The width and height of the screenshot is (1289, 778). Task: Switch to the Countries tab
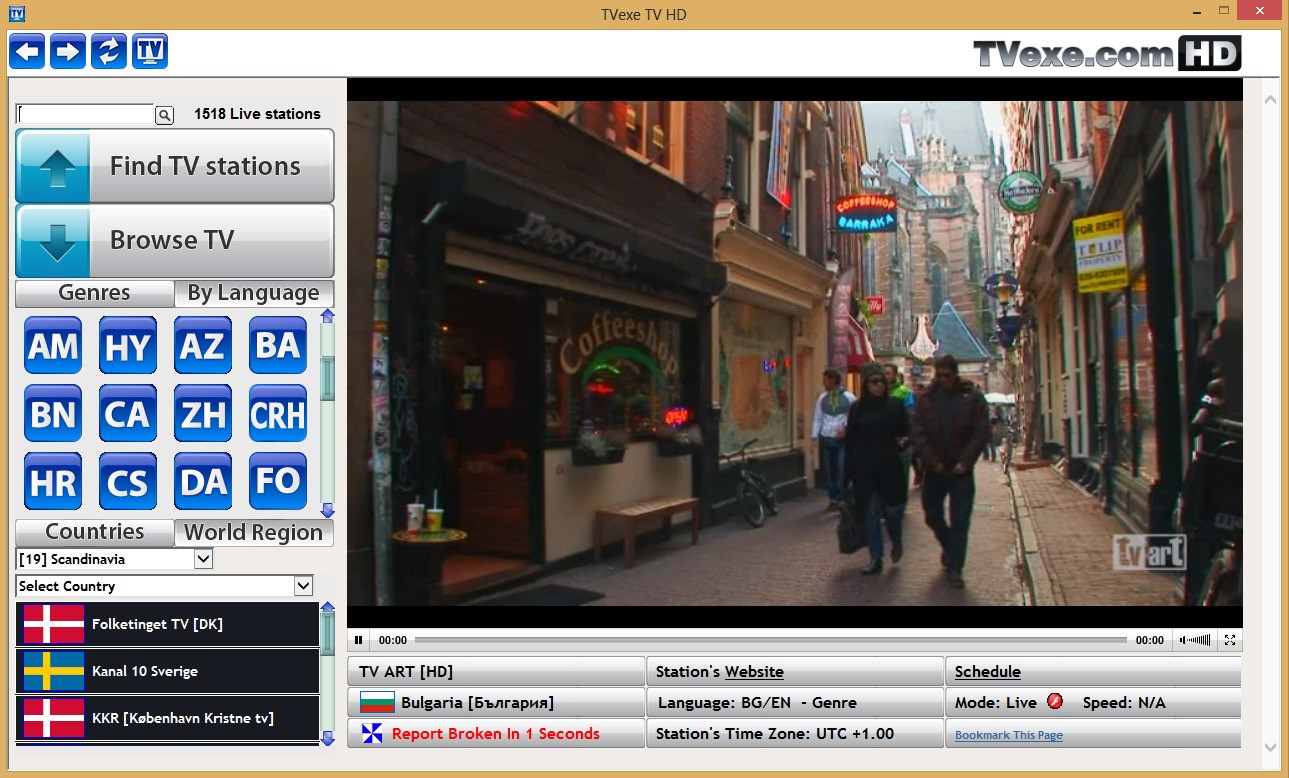(x=95, y=532)
